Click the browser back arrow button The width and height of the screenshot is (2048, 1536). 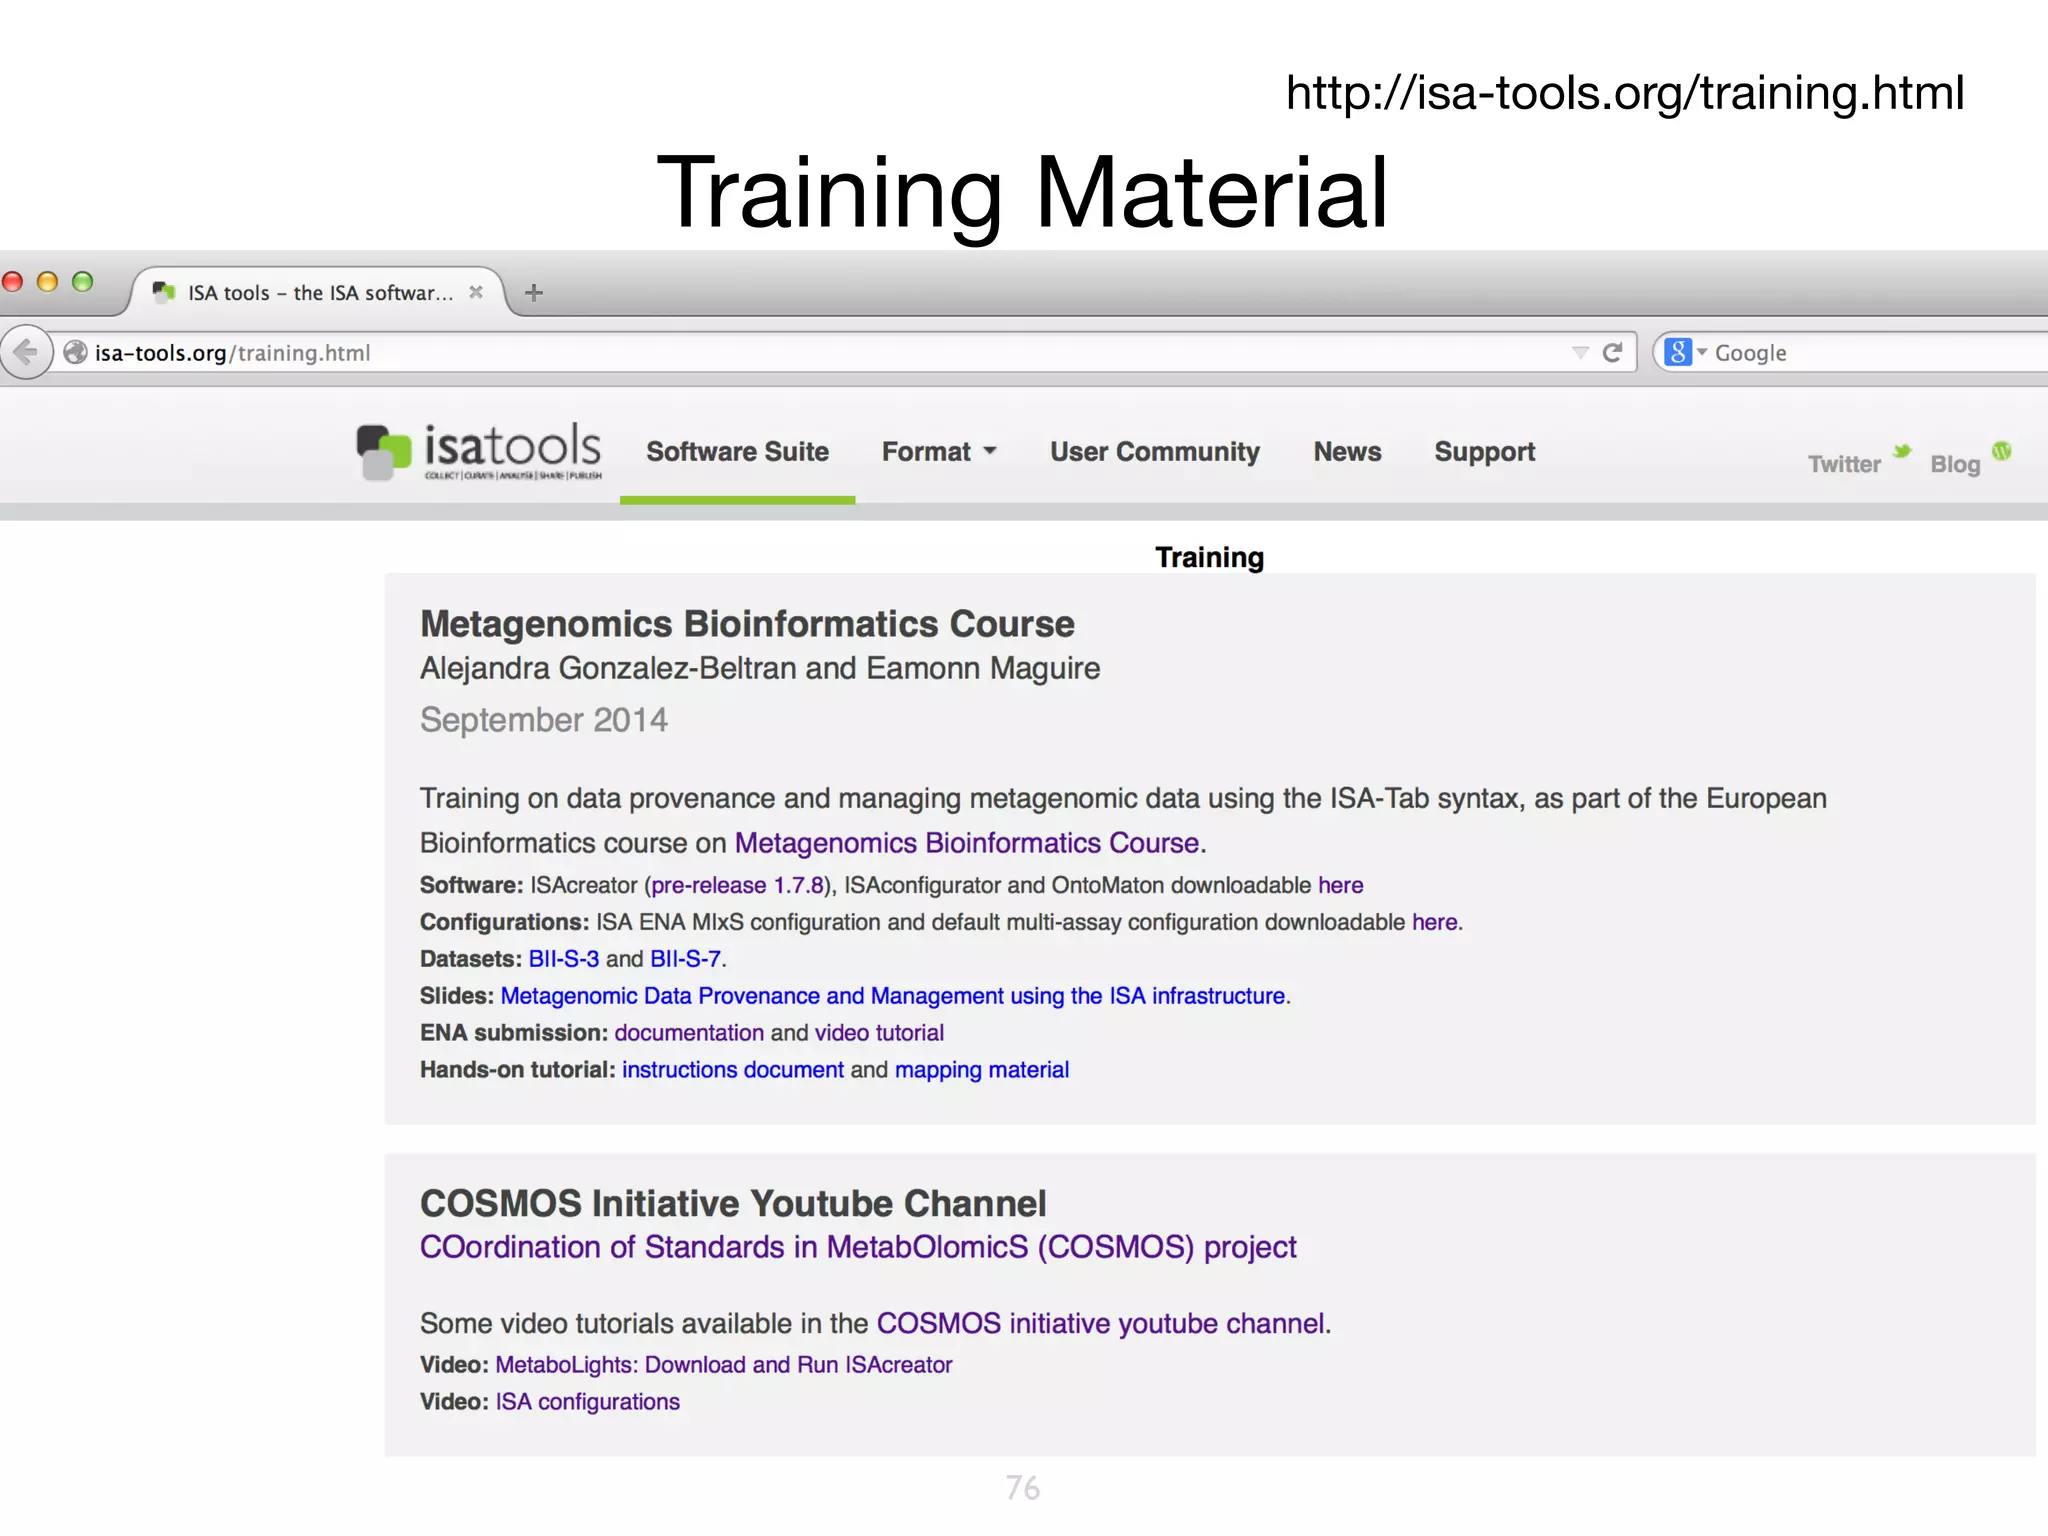coord(25,352)
